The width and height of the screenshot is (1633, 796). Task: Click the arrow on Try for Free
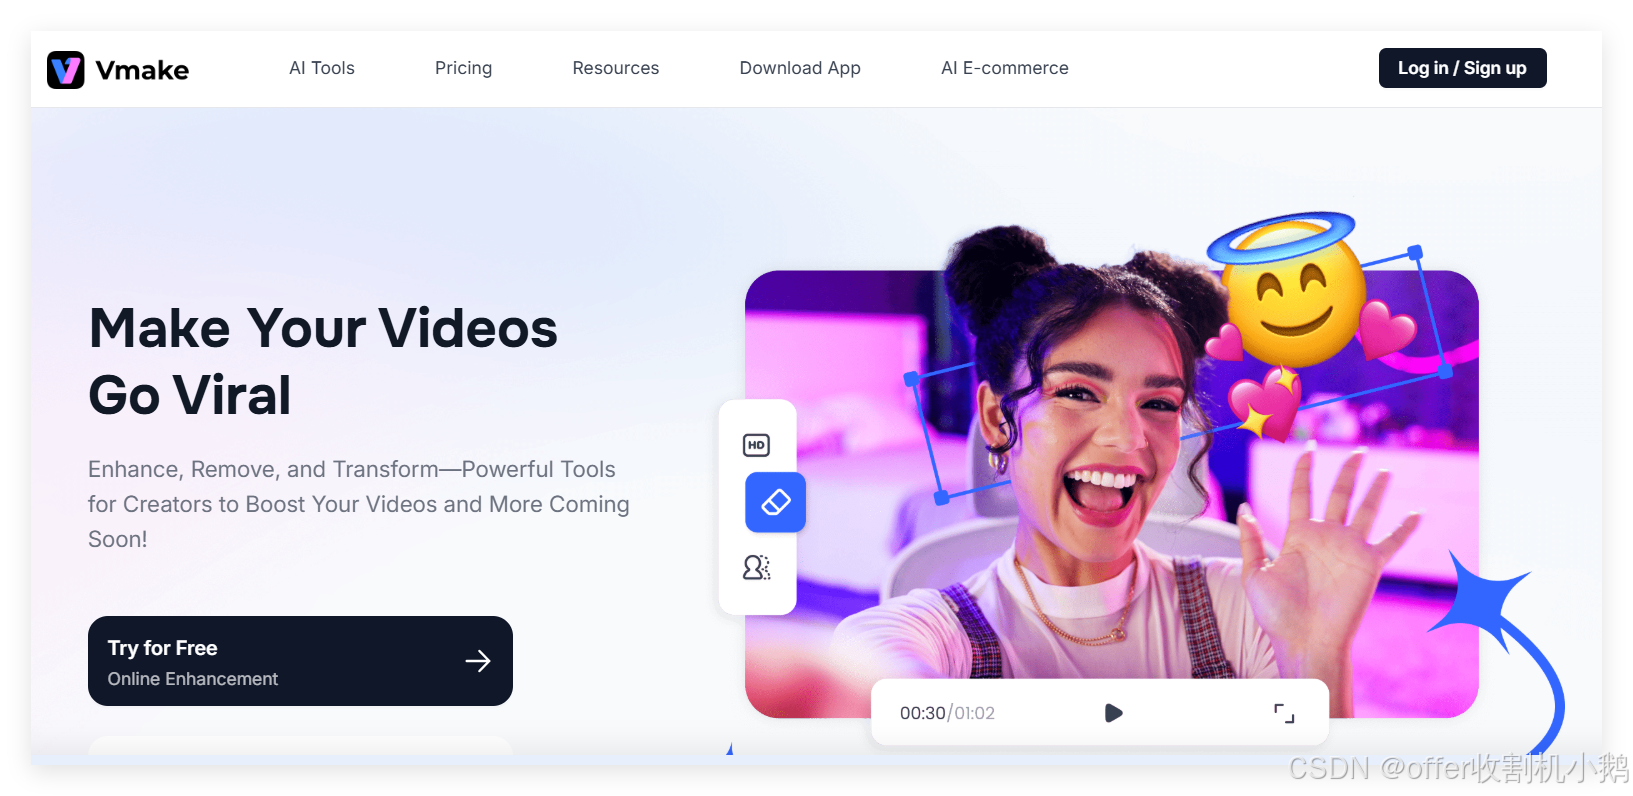pos(478,661)
